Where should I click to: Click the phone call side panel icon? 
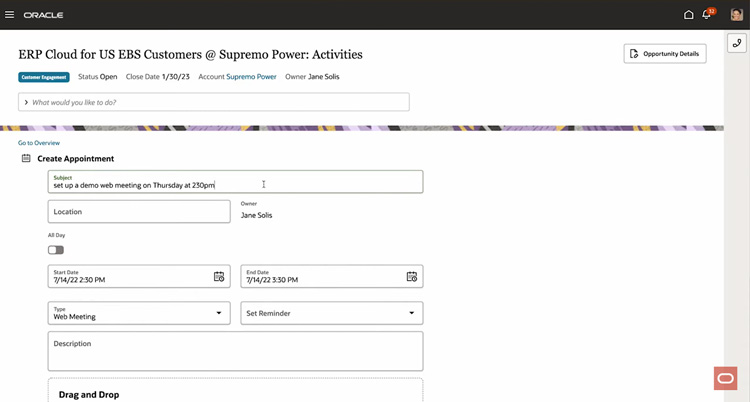[x=737, y=43]
